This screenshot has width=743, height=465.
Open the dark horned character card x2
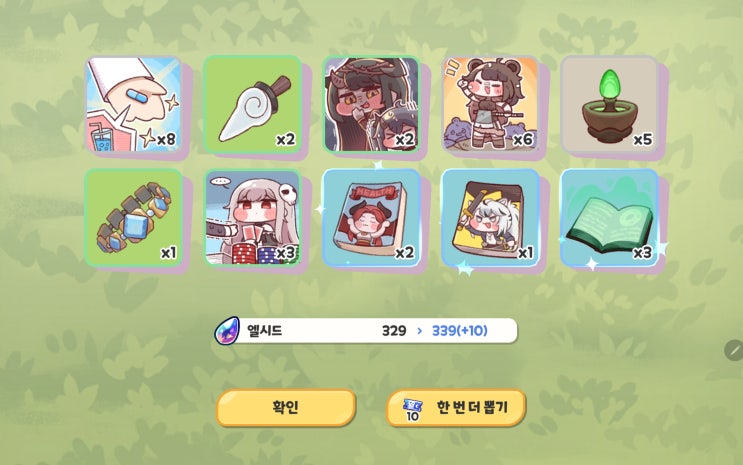(x=371, y=104)
